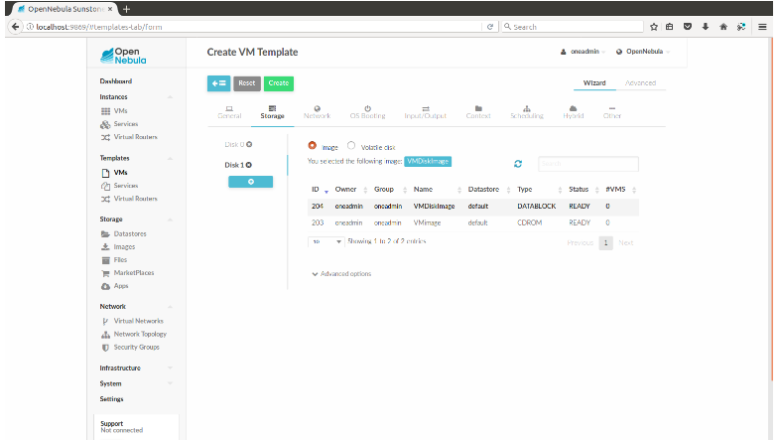Screen dimensions: 780x440
Task: Open the entries-per-page dropdown
Action: 327,242
